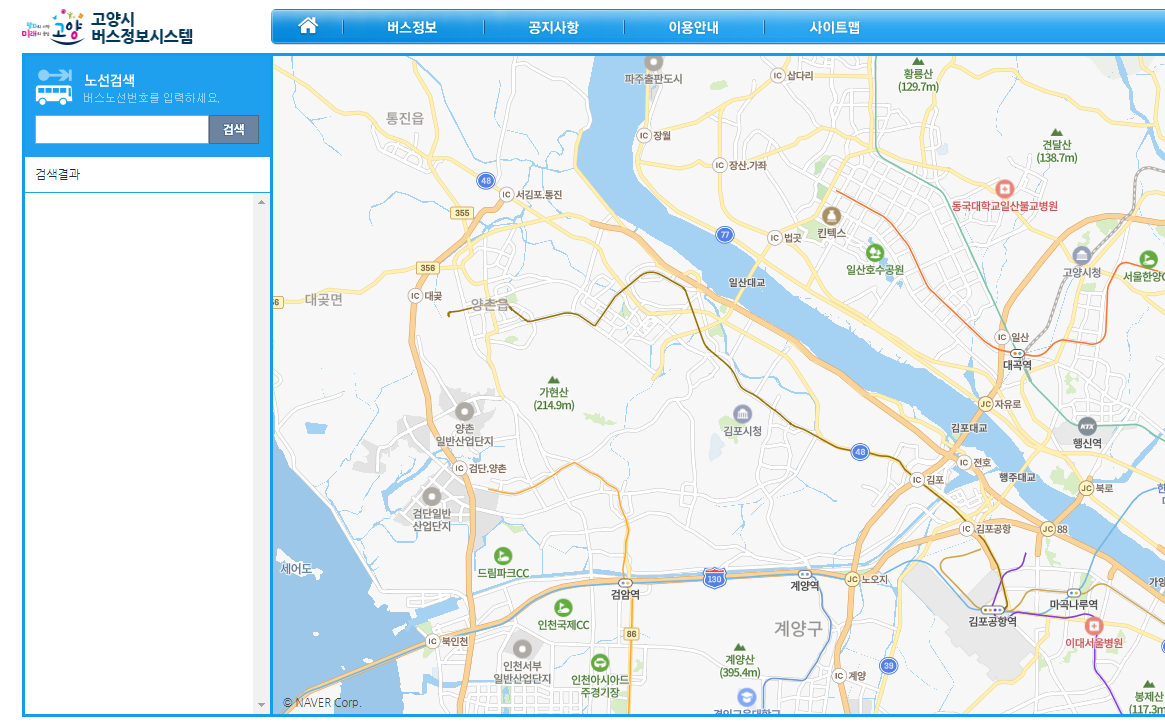Click the 검암역 station icon
Viewport: 1165px width, 727px height.
coord(625,584)
